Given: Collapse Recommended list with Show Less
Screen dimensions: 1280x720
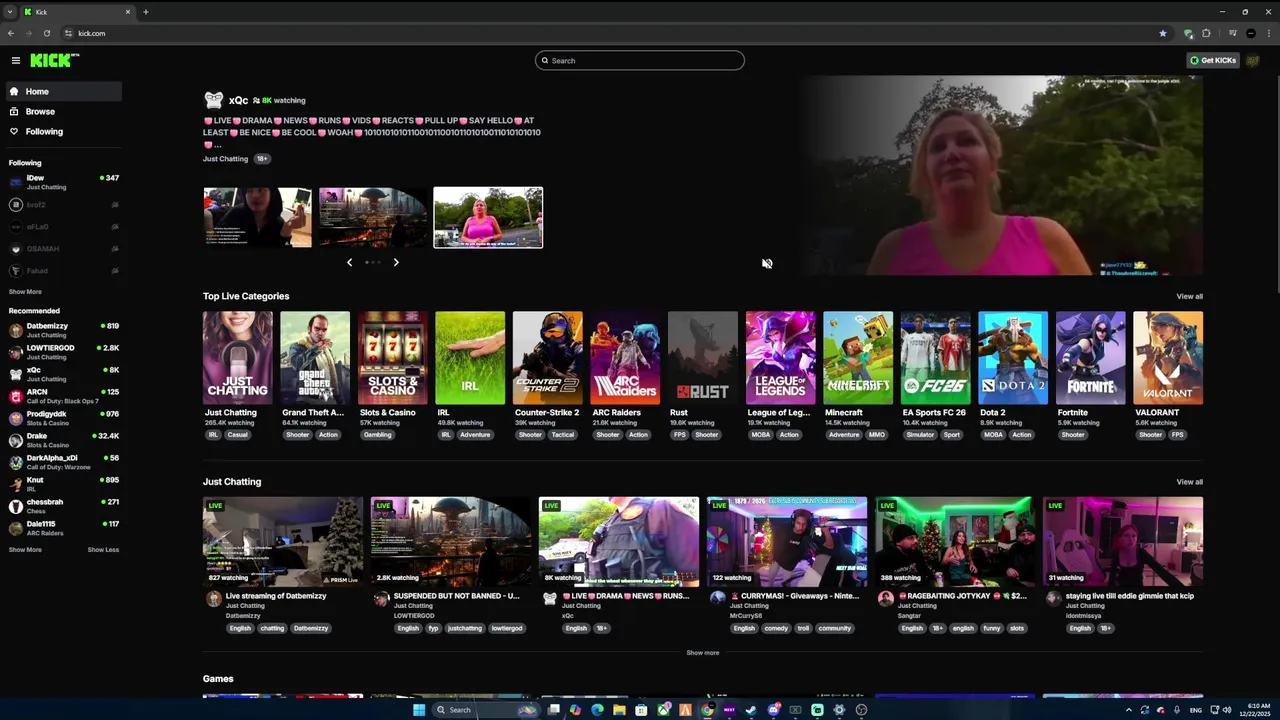Looking at the screenshot, I should [103, 550].
